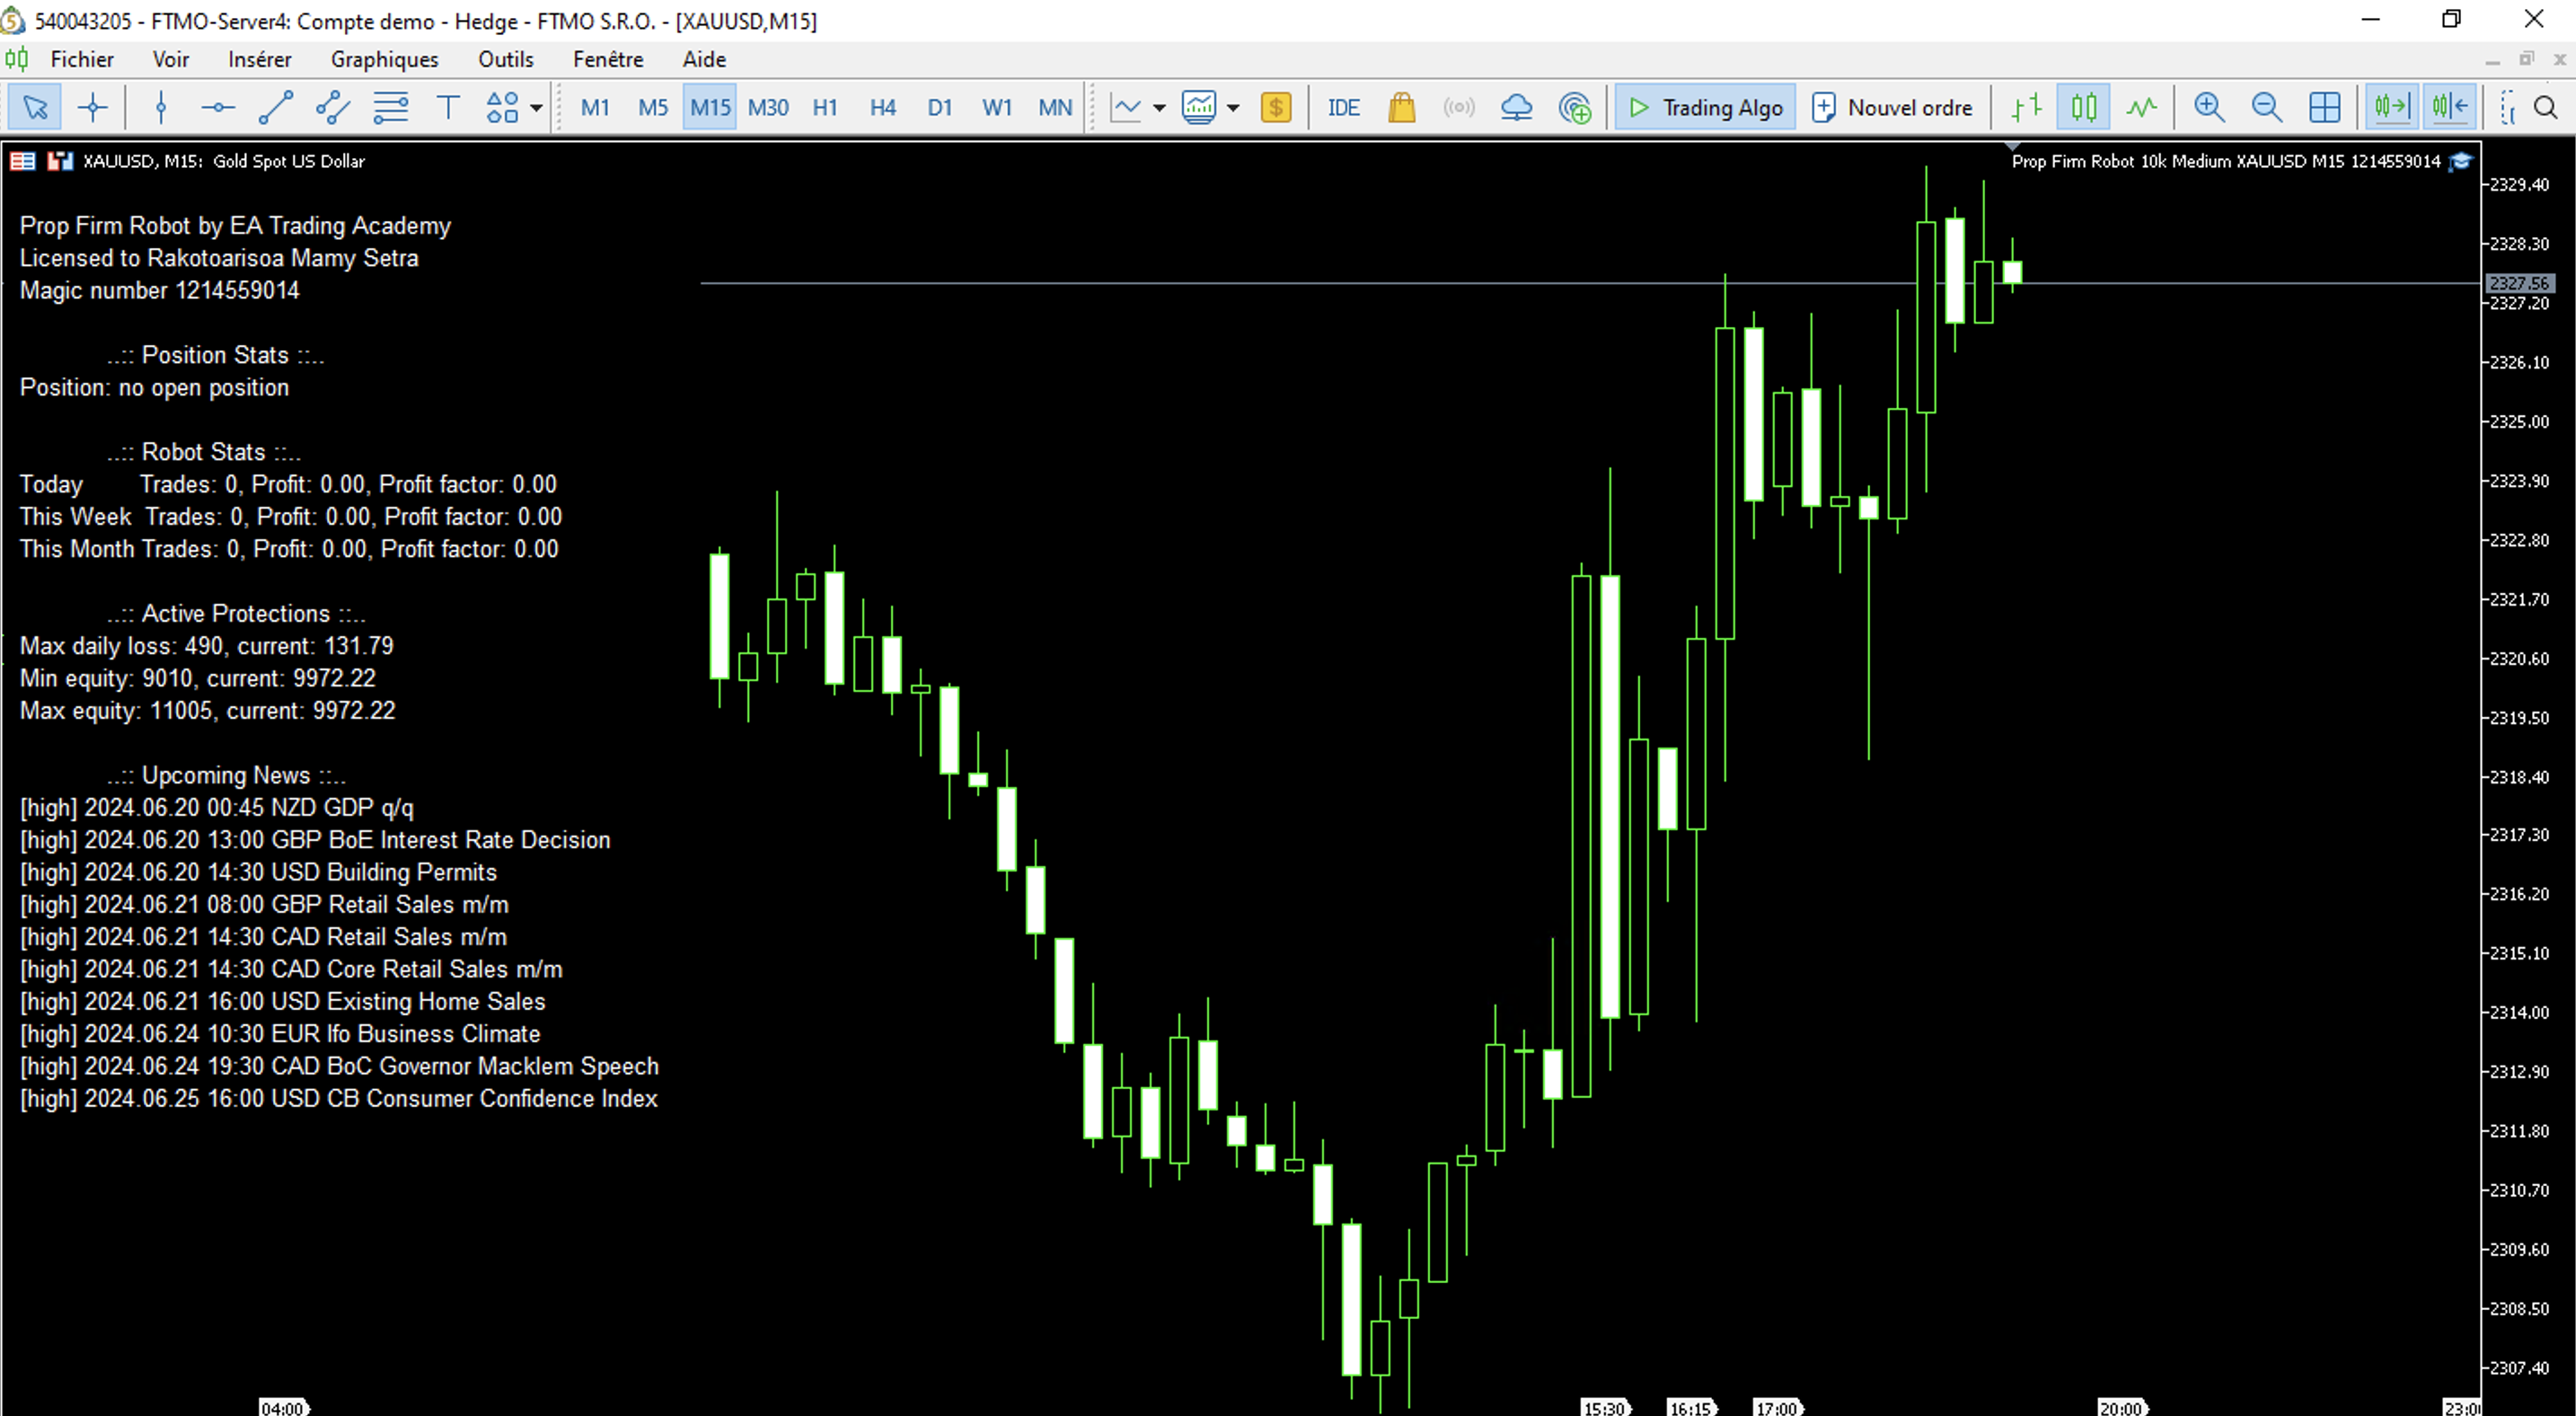
Task: Click the BoE Interest Rate Decision news line
Action: click(x=315, y=840)
